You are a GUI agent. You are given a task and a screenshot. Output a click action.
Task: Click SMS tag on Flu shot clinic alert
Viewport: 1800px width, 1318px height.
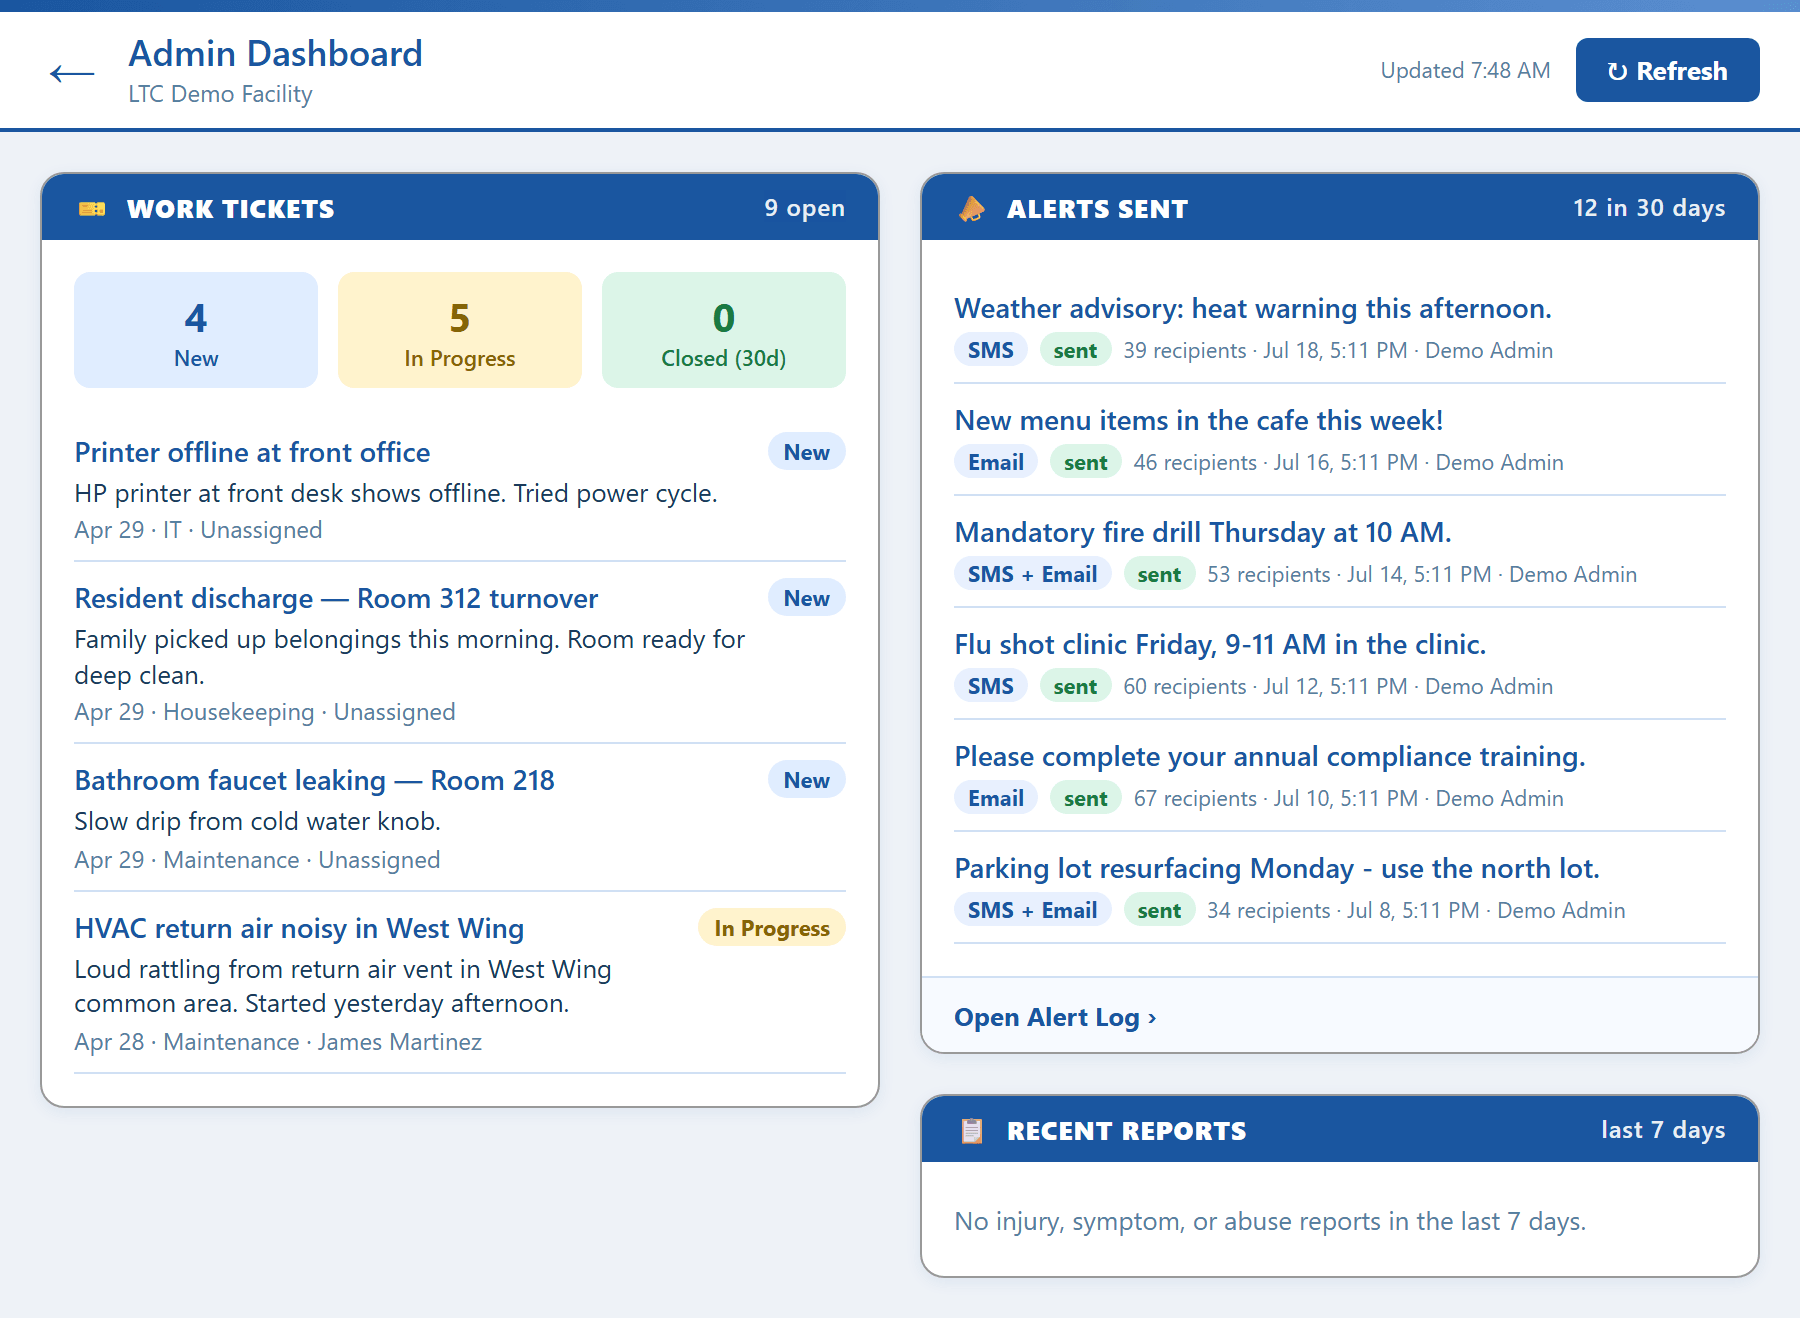pyautogui.click(x=991, y=686)
